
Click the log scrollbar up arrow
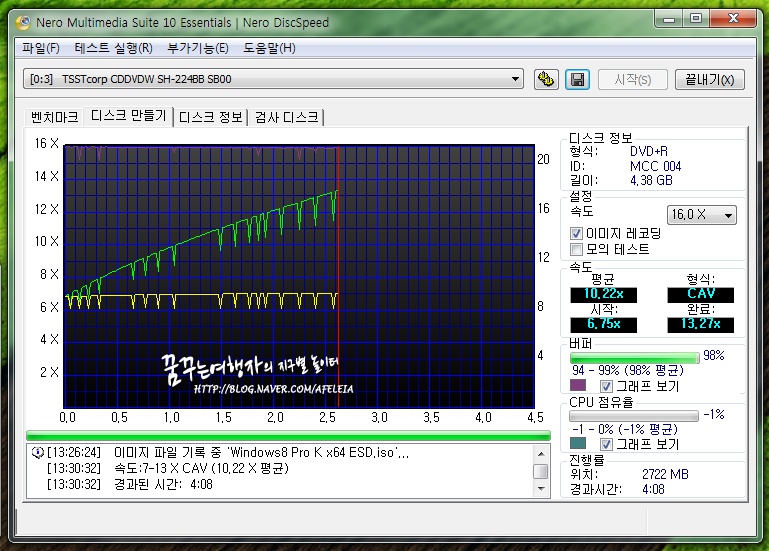[x=540, y=454]
